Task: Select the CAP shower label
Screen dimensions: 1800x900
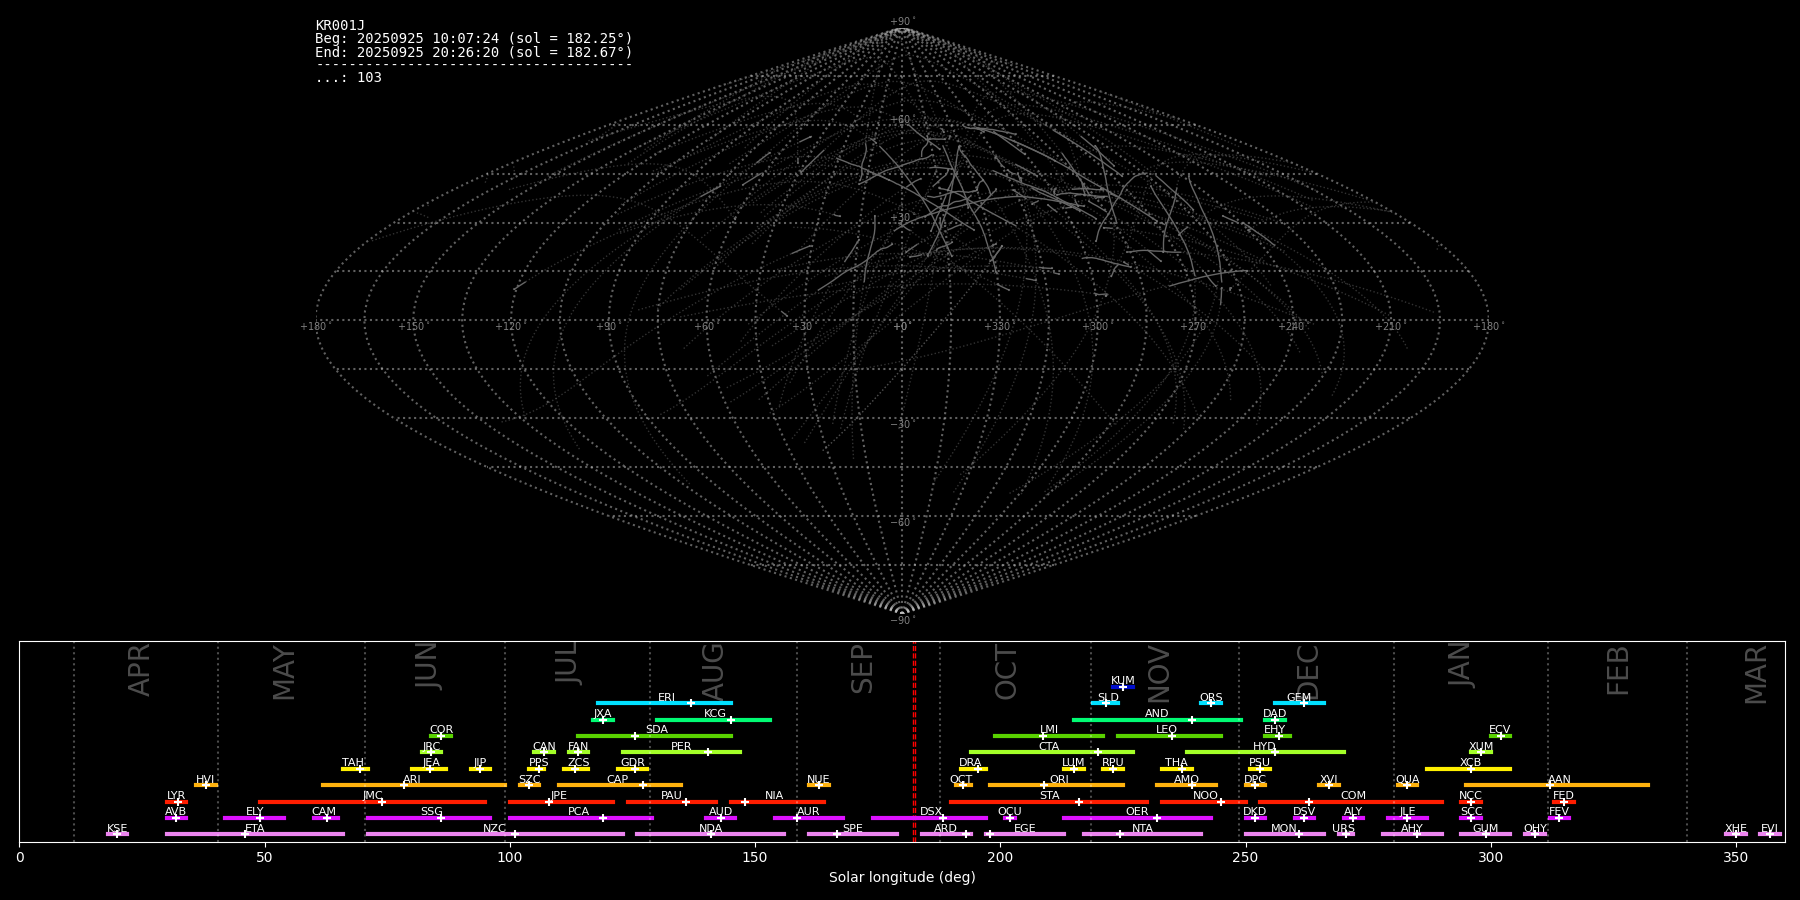Action: pos(617,780)
